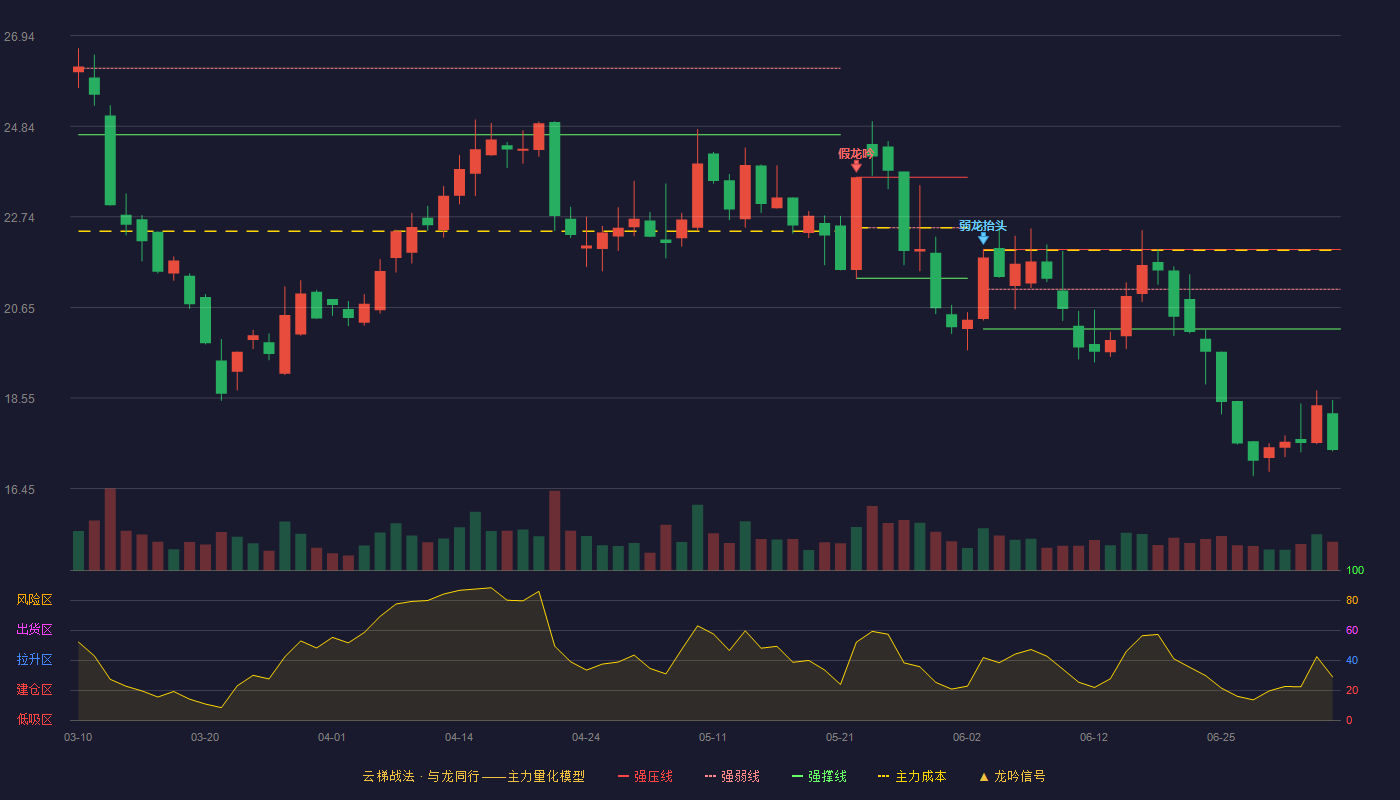The image size is (1400, 800).
Task: Click the chart title 云梯战法 · 与龙同行——主力量化模型
Action: tap(473, 776)
